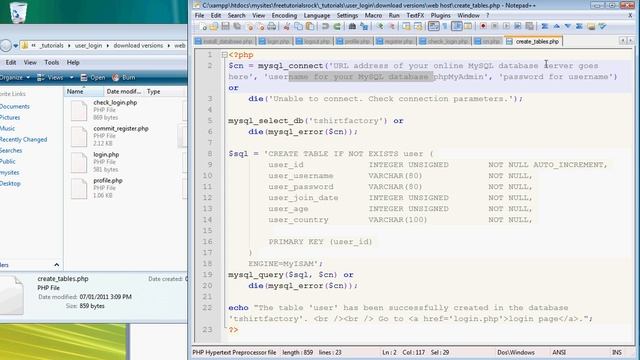Open the Tools menu in Explorer window
This screenshot has width=640, height=360.
51,62
